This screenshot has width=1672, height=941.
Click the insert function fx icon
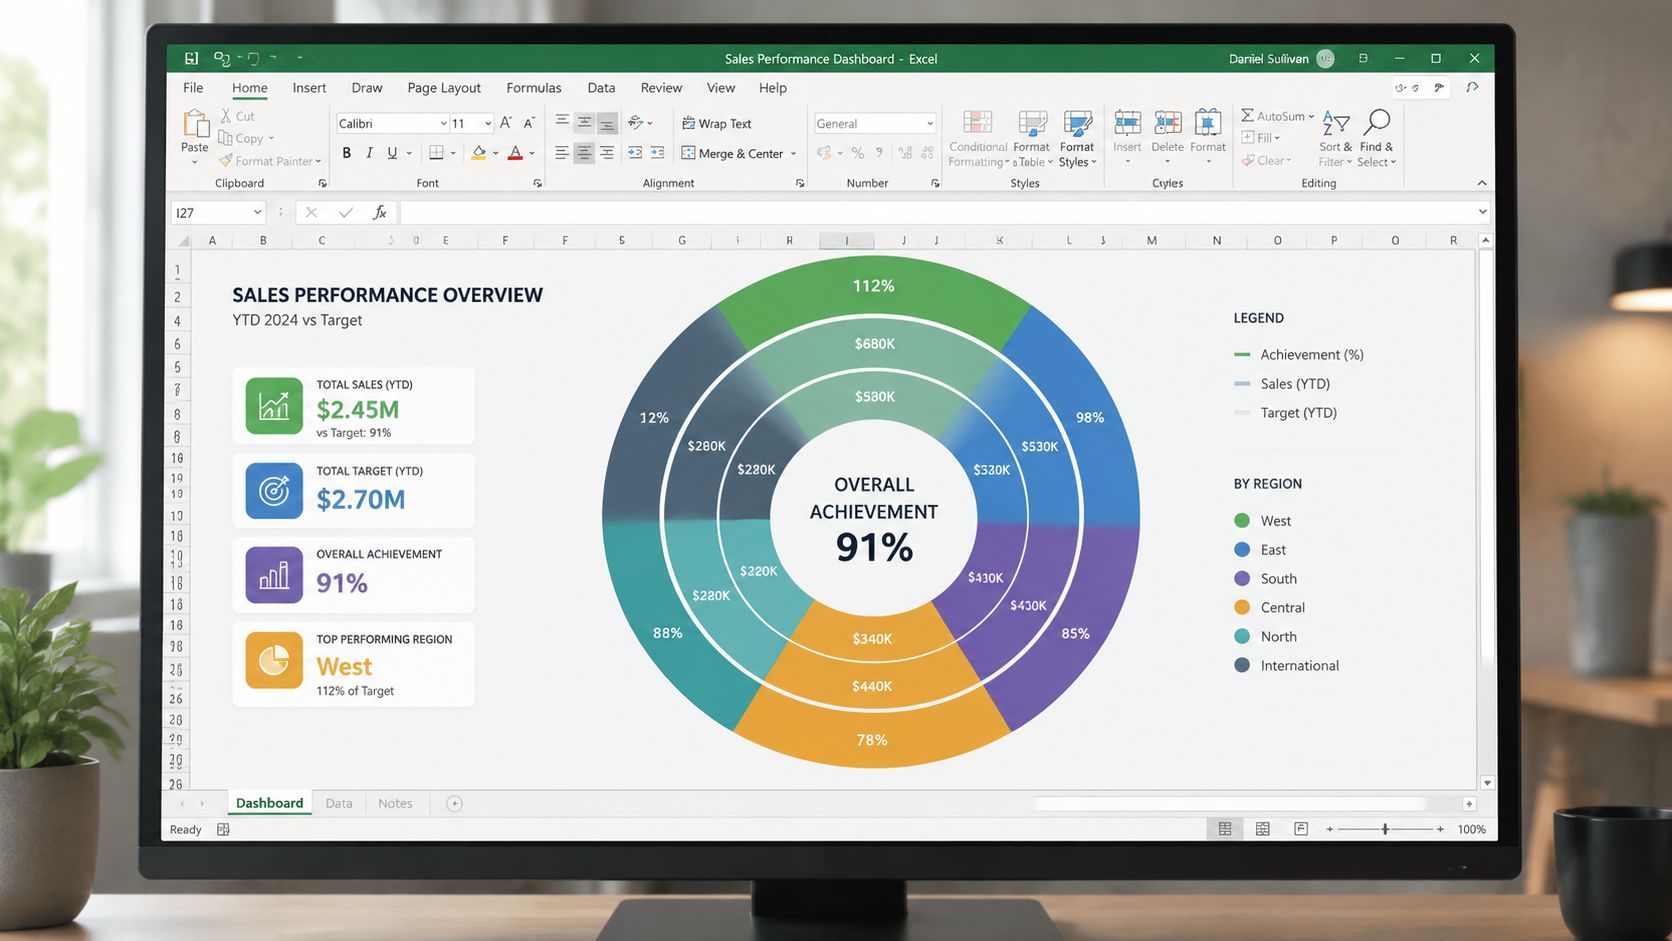pyautogui.click(x=380, y=212)
